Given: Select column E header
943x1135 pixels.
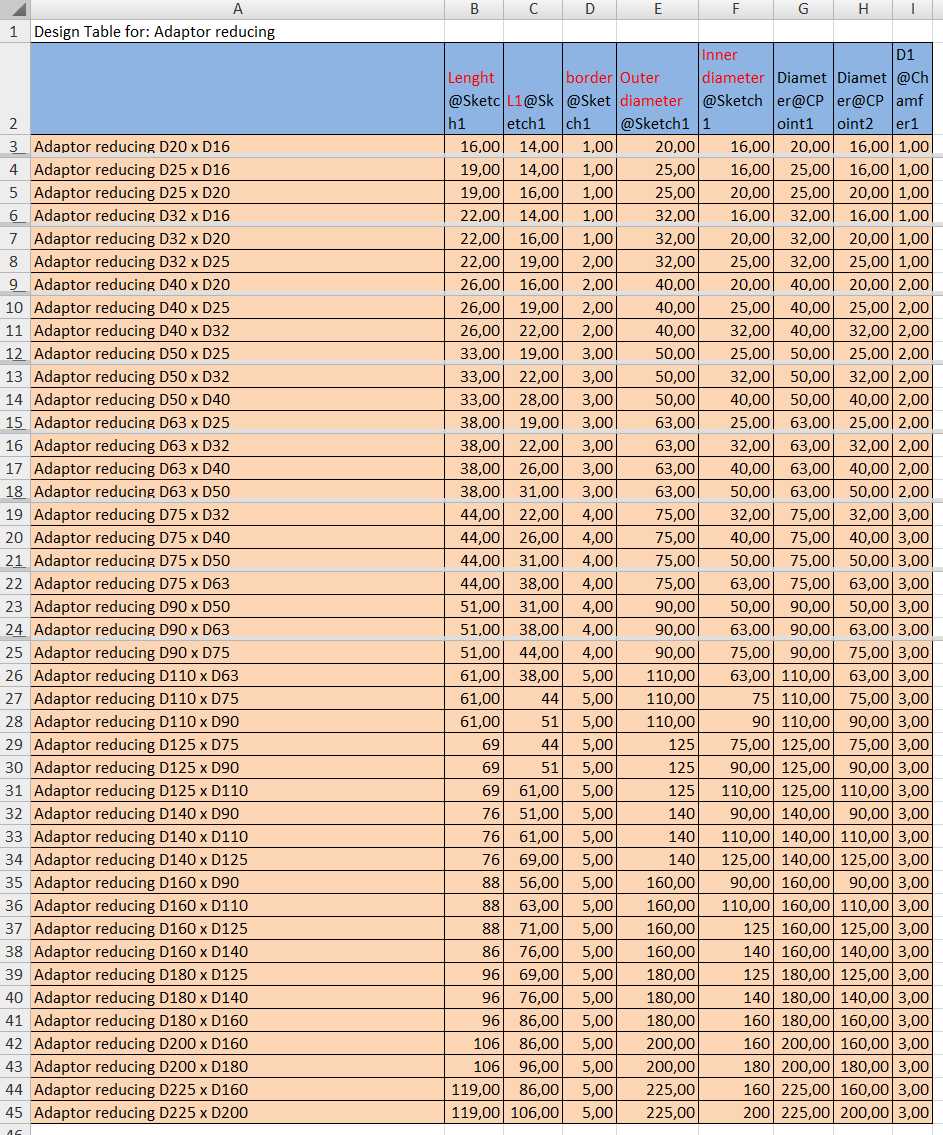Looking at the screenshot, I should (x=658, y=9).
